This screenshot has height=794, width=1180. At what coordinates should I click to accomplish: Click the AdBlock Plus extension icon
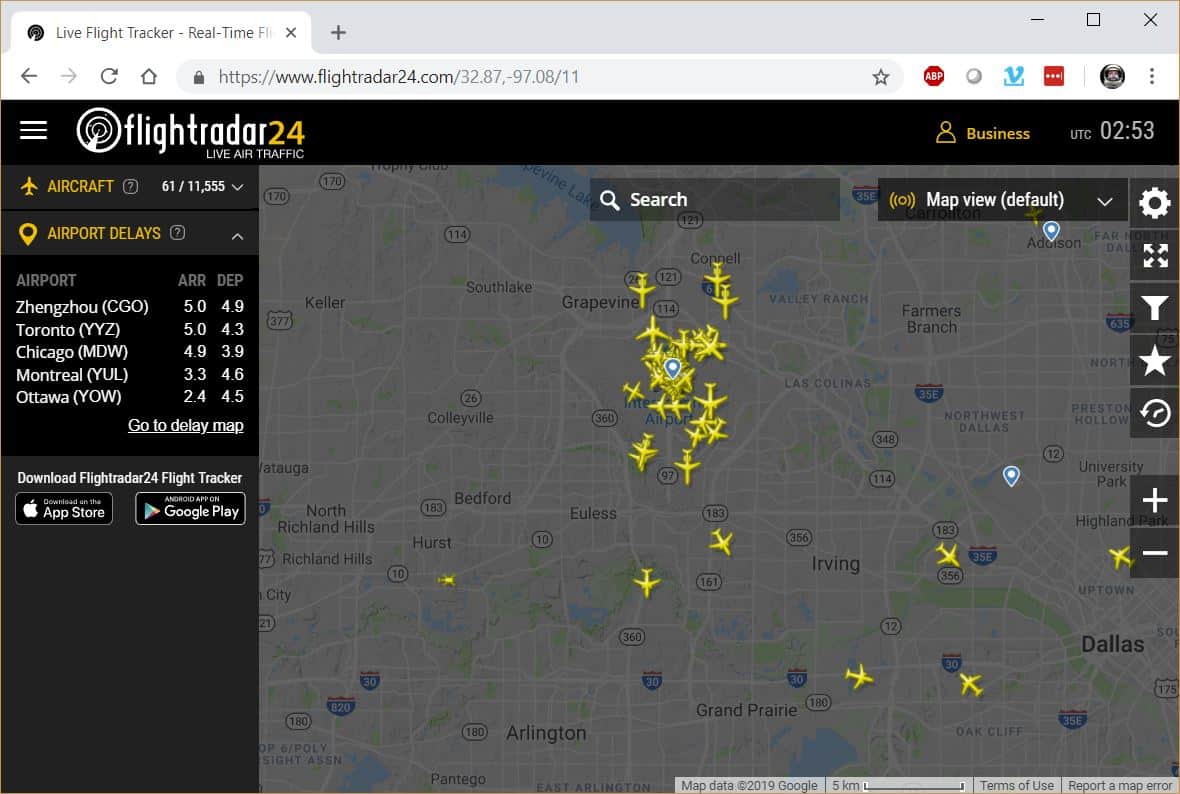(x=933, y=76)
